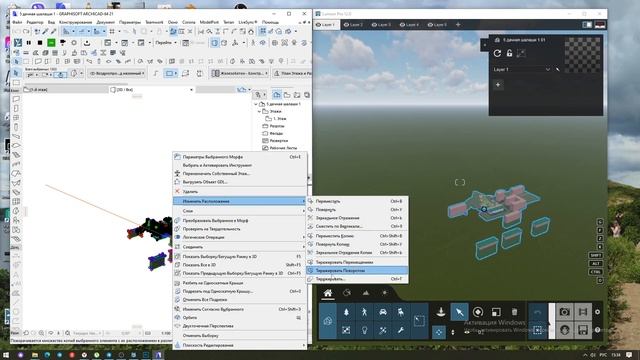Screen dimensions: 640x360
Task: Open 360 Panorama mode in Lumion
Action: 564,330
